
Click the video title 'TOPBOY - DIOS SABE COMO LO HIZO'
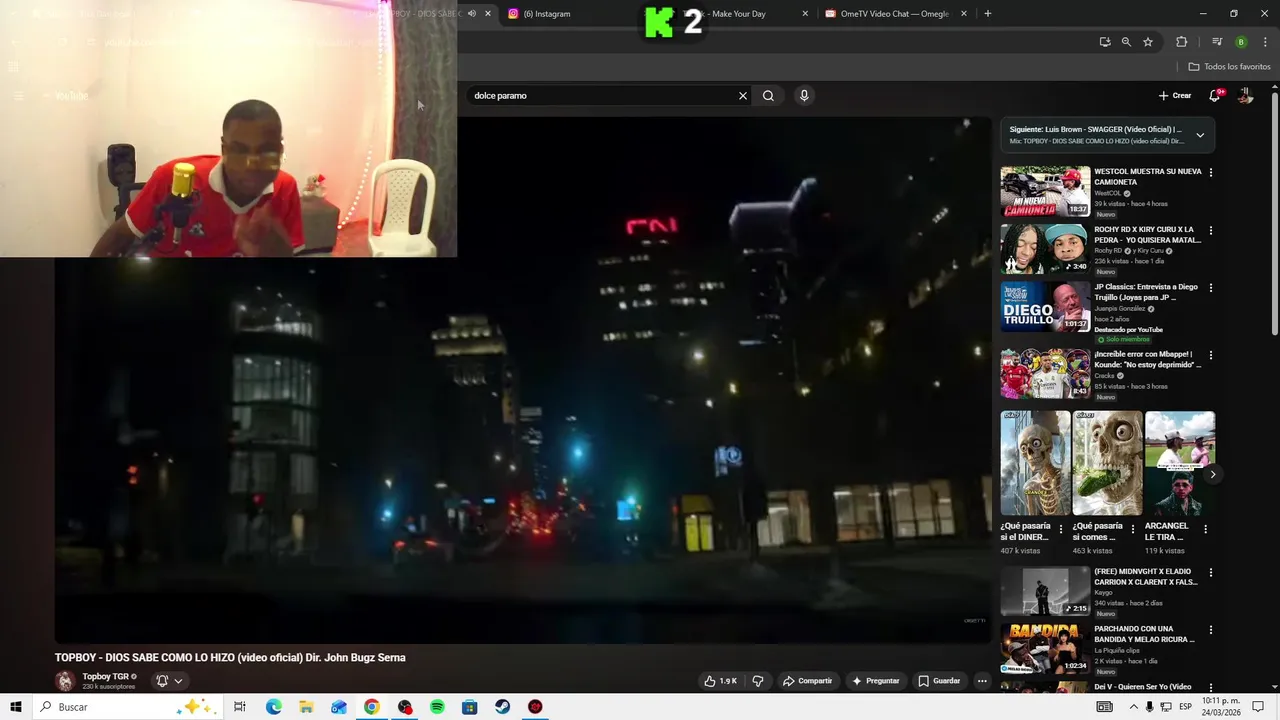click(x=230, y=657)
